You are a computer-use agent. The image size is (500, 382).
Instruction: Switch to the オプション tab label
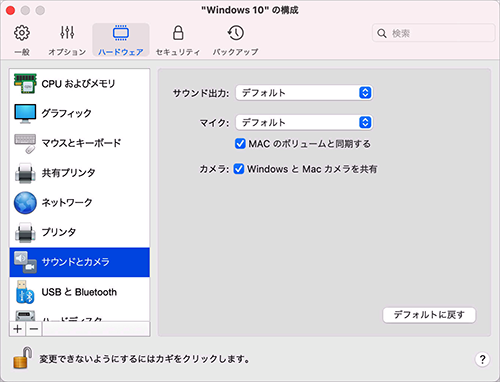click(67, 52)
